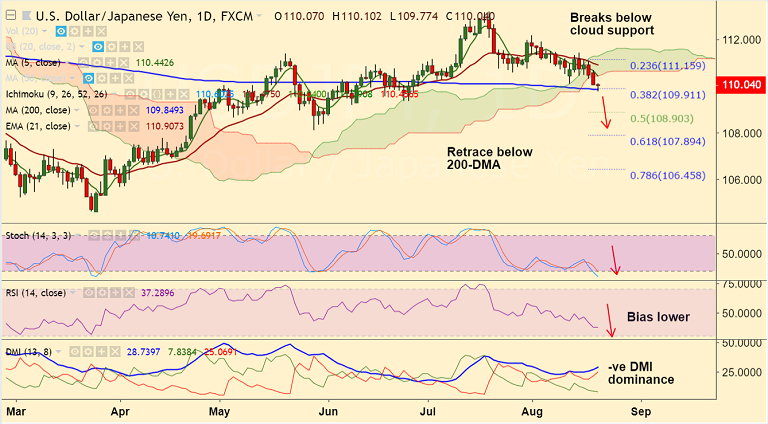Click the 112.000 price axis label
768x424 pixels.
coord(742,40)
